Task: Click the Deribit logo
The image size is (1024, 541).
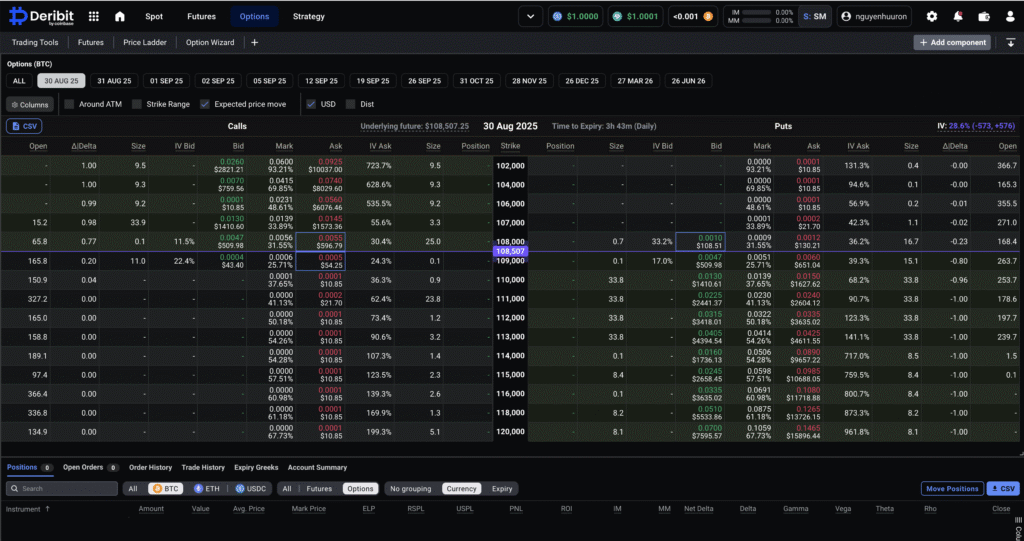Action: (42, 17)
